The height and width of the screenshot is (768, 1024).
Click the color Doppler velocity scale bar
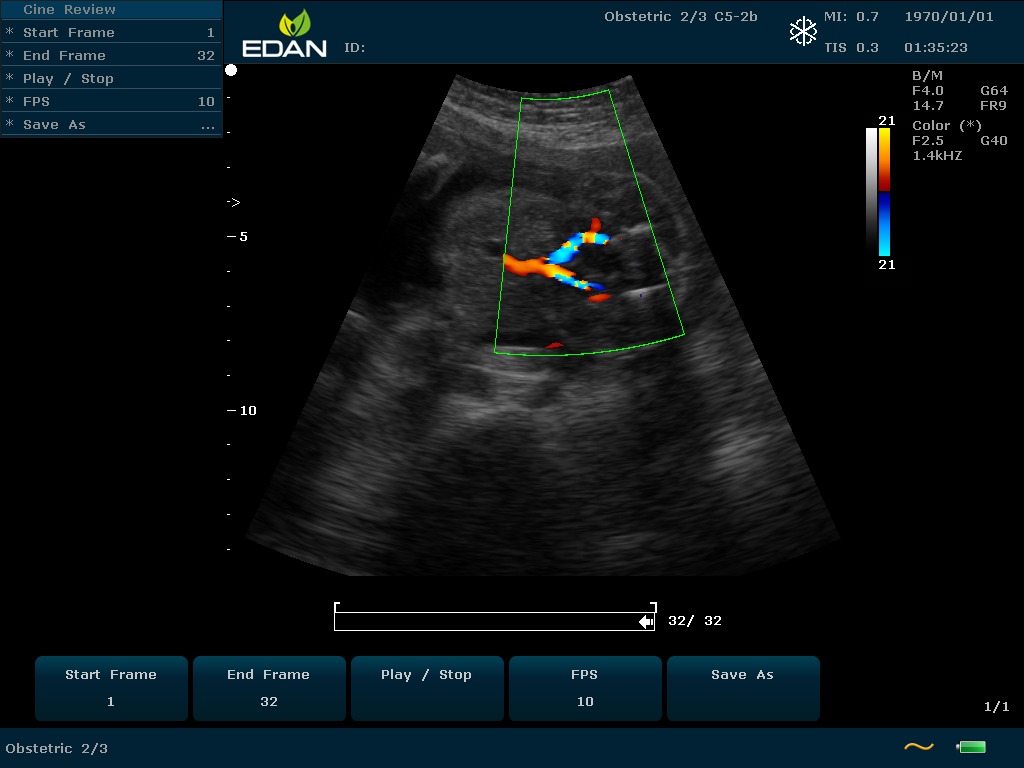884,192
